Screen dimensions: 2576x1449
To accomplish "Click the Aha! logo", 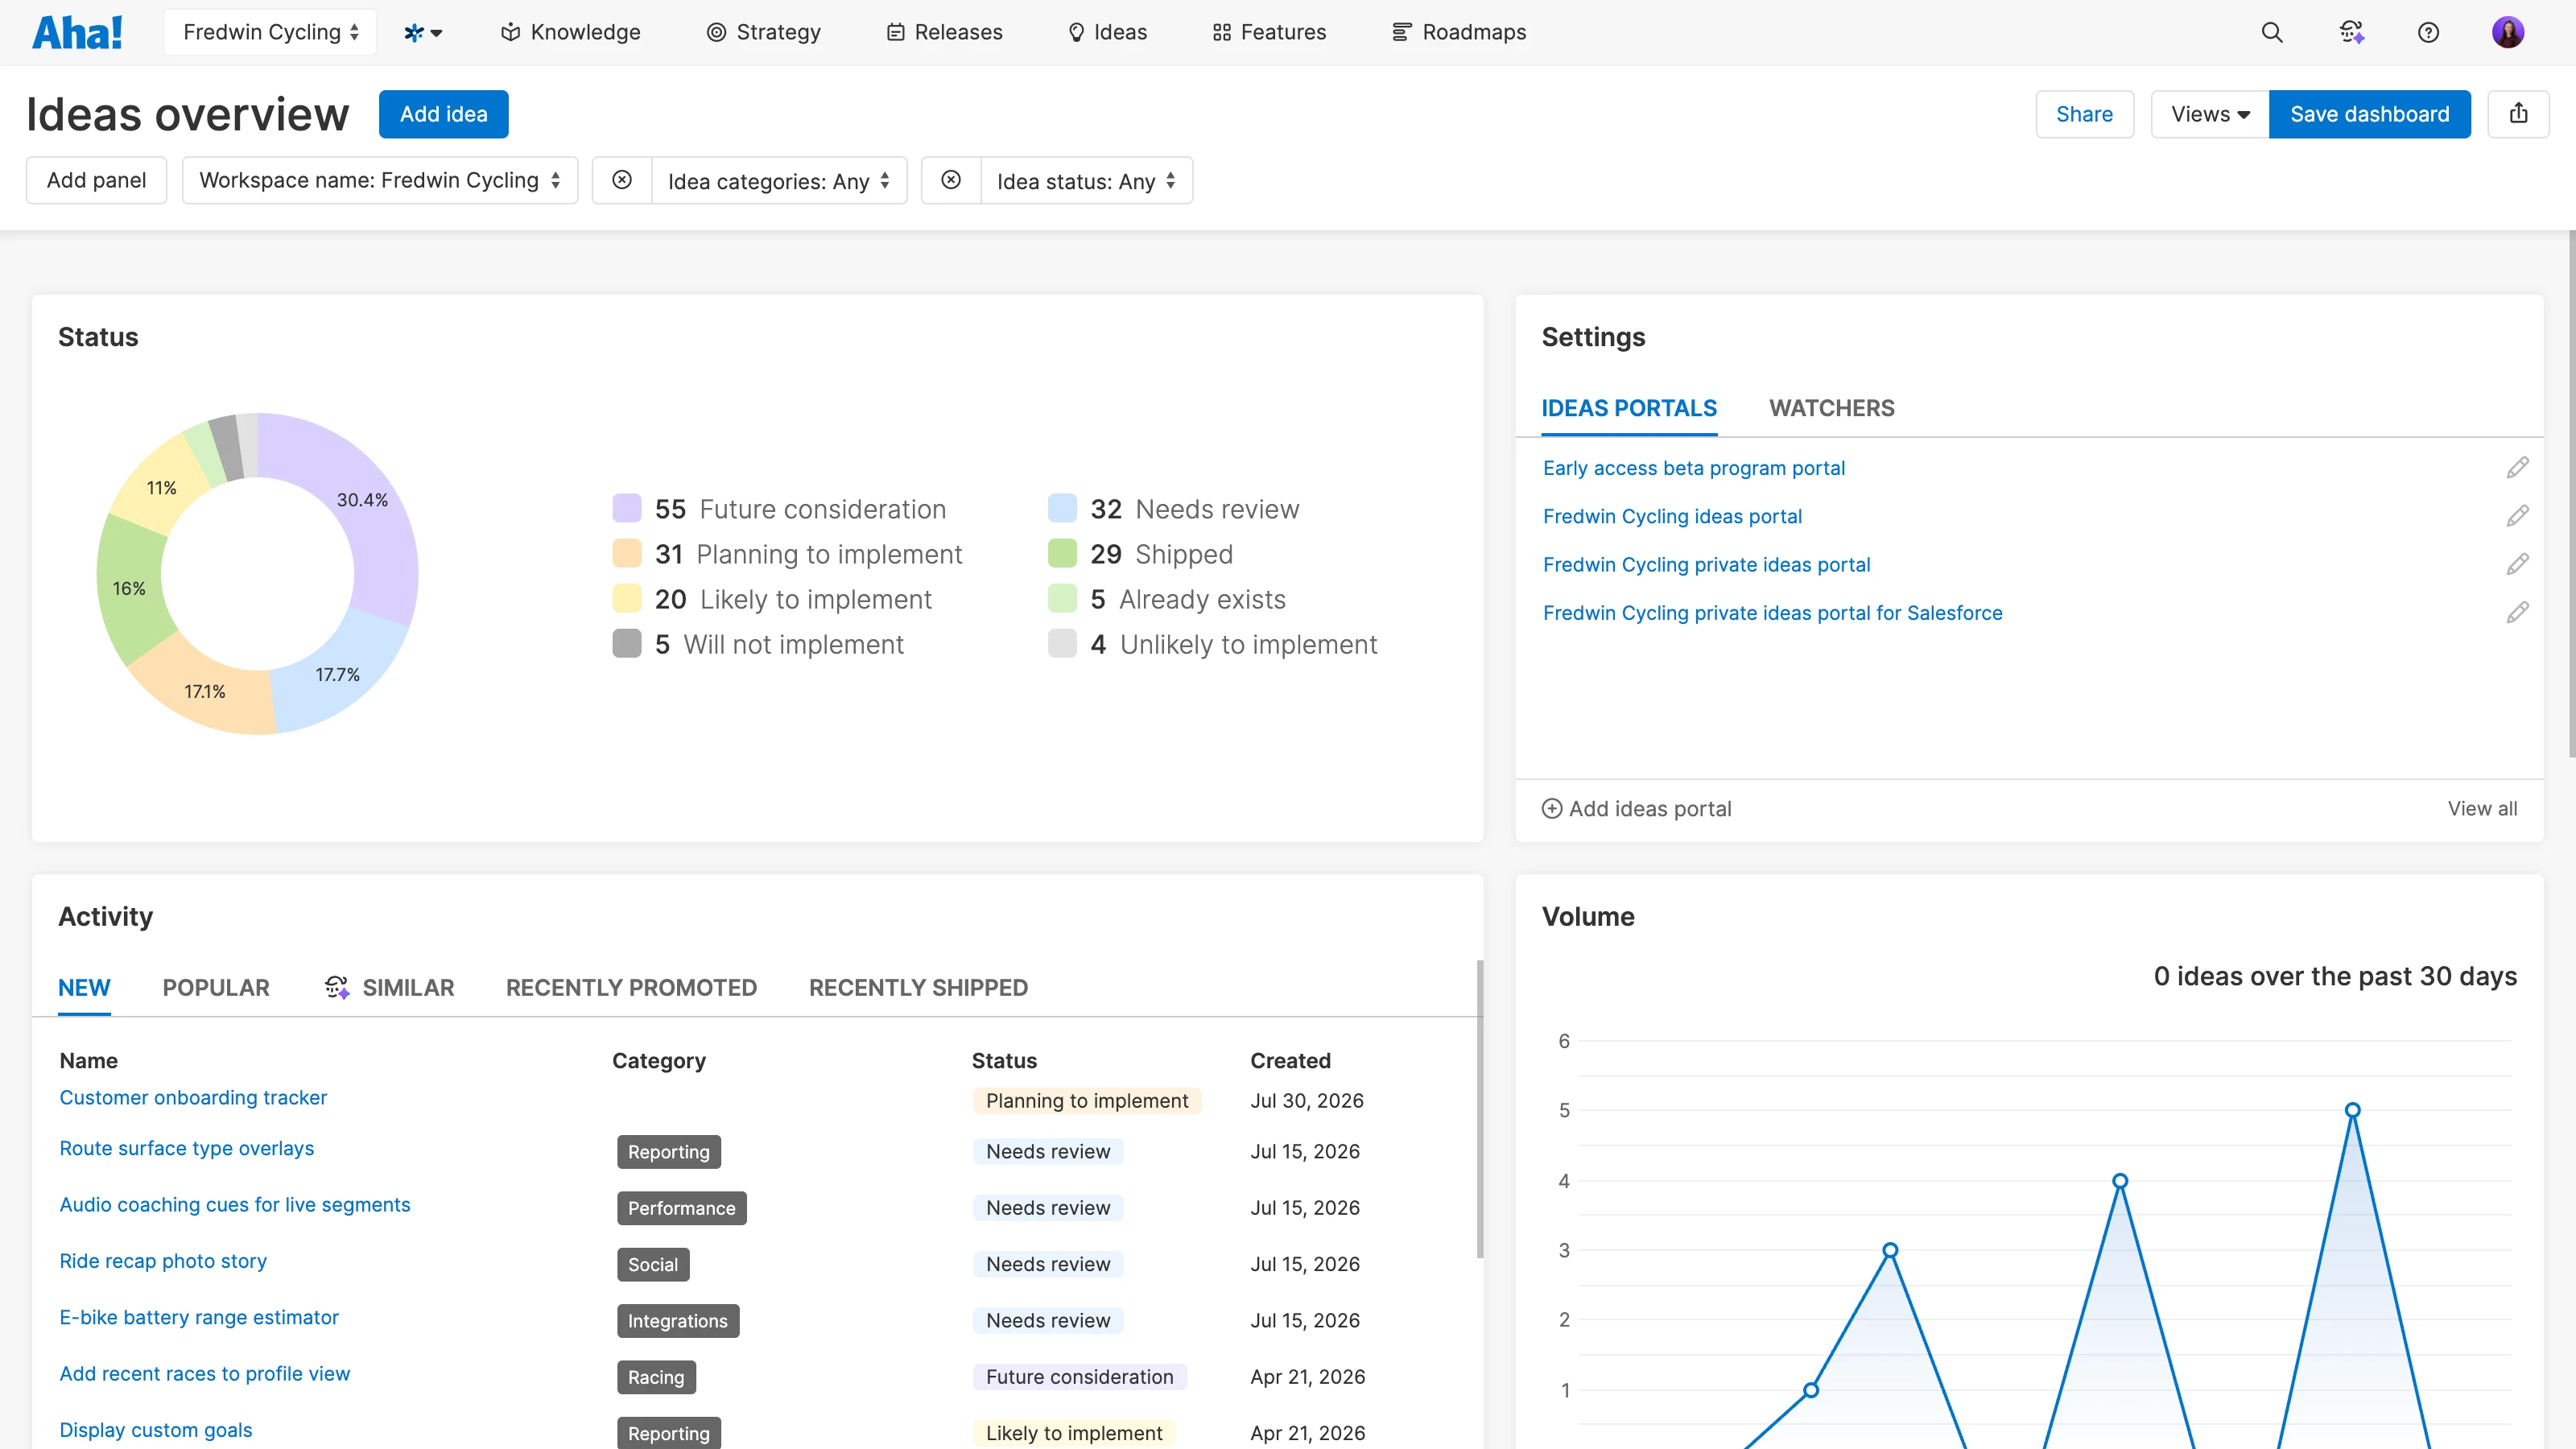I will coord(77,32).
